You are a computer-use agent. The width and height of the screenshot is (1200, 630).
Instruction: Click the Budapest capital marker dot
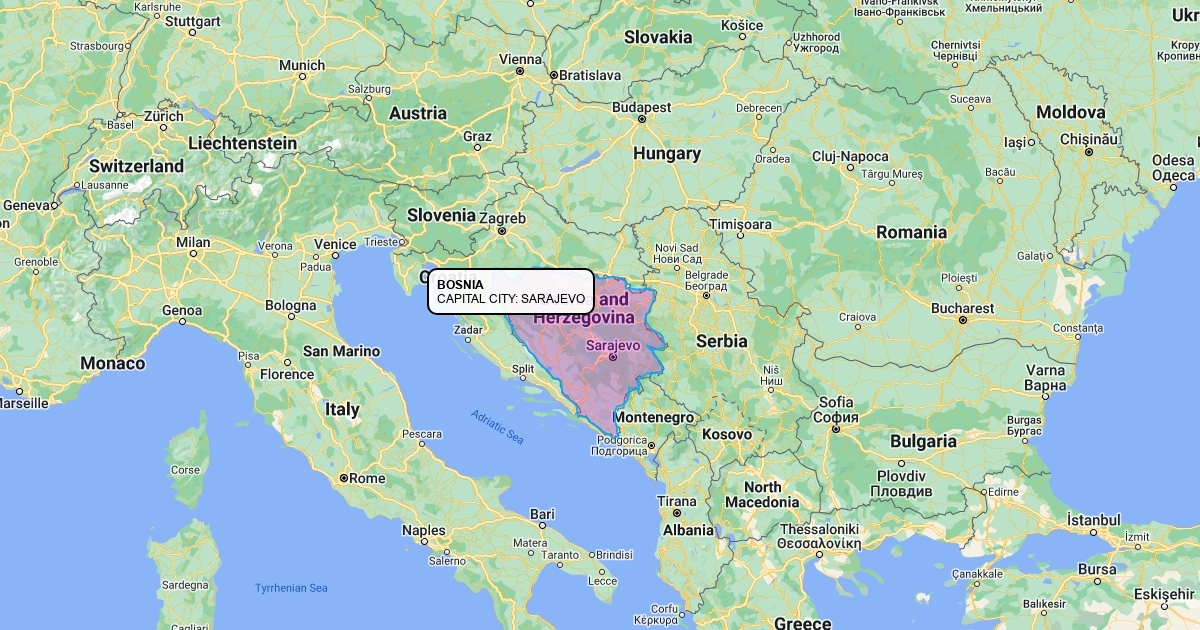pyautogui.click(x=642, y=119)
